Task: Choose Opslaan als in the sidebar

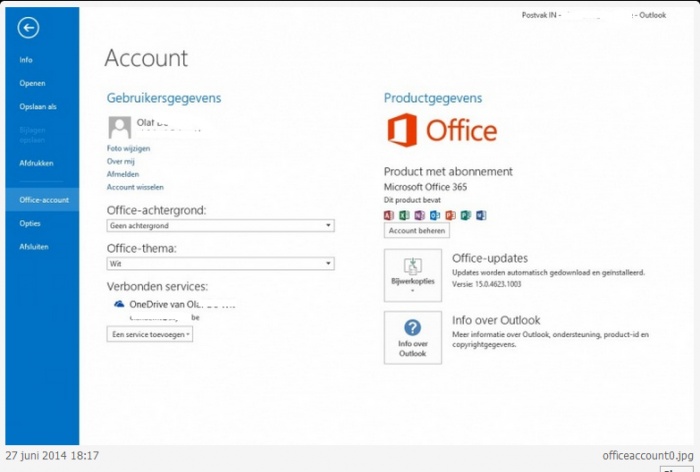Action: point(38,107)
